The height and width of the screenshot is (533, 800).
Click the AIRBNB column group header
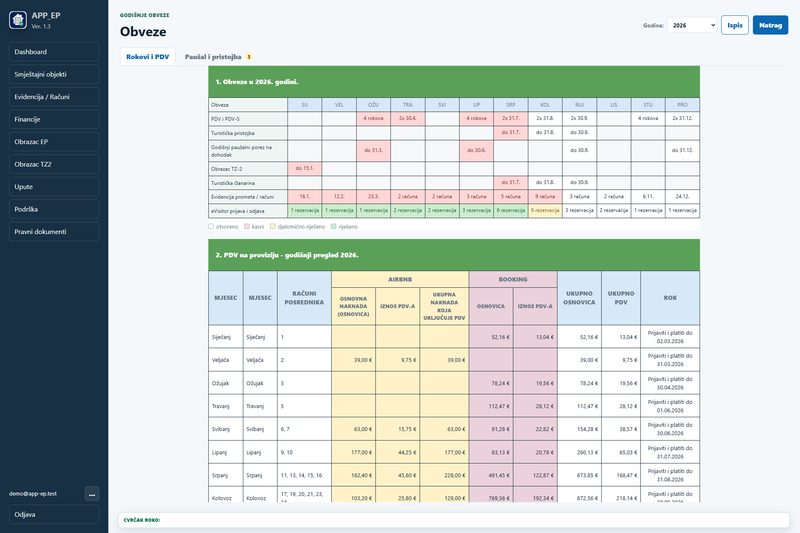click(400, 280)
